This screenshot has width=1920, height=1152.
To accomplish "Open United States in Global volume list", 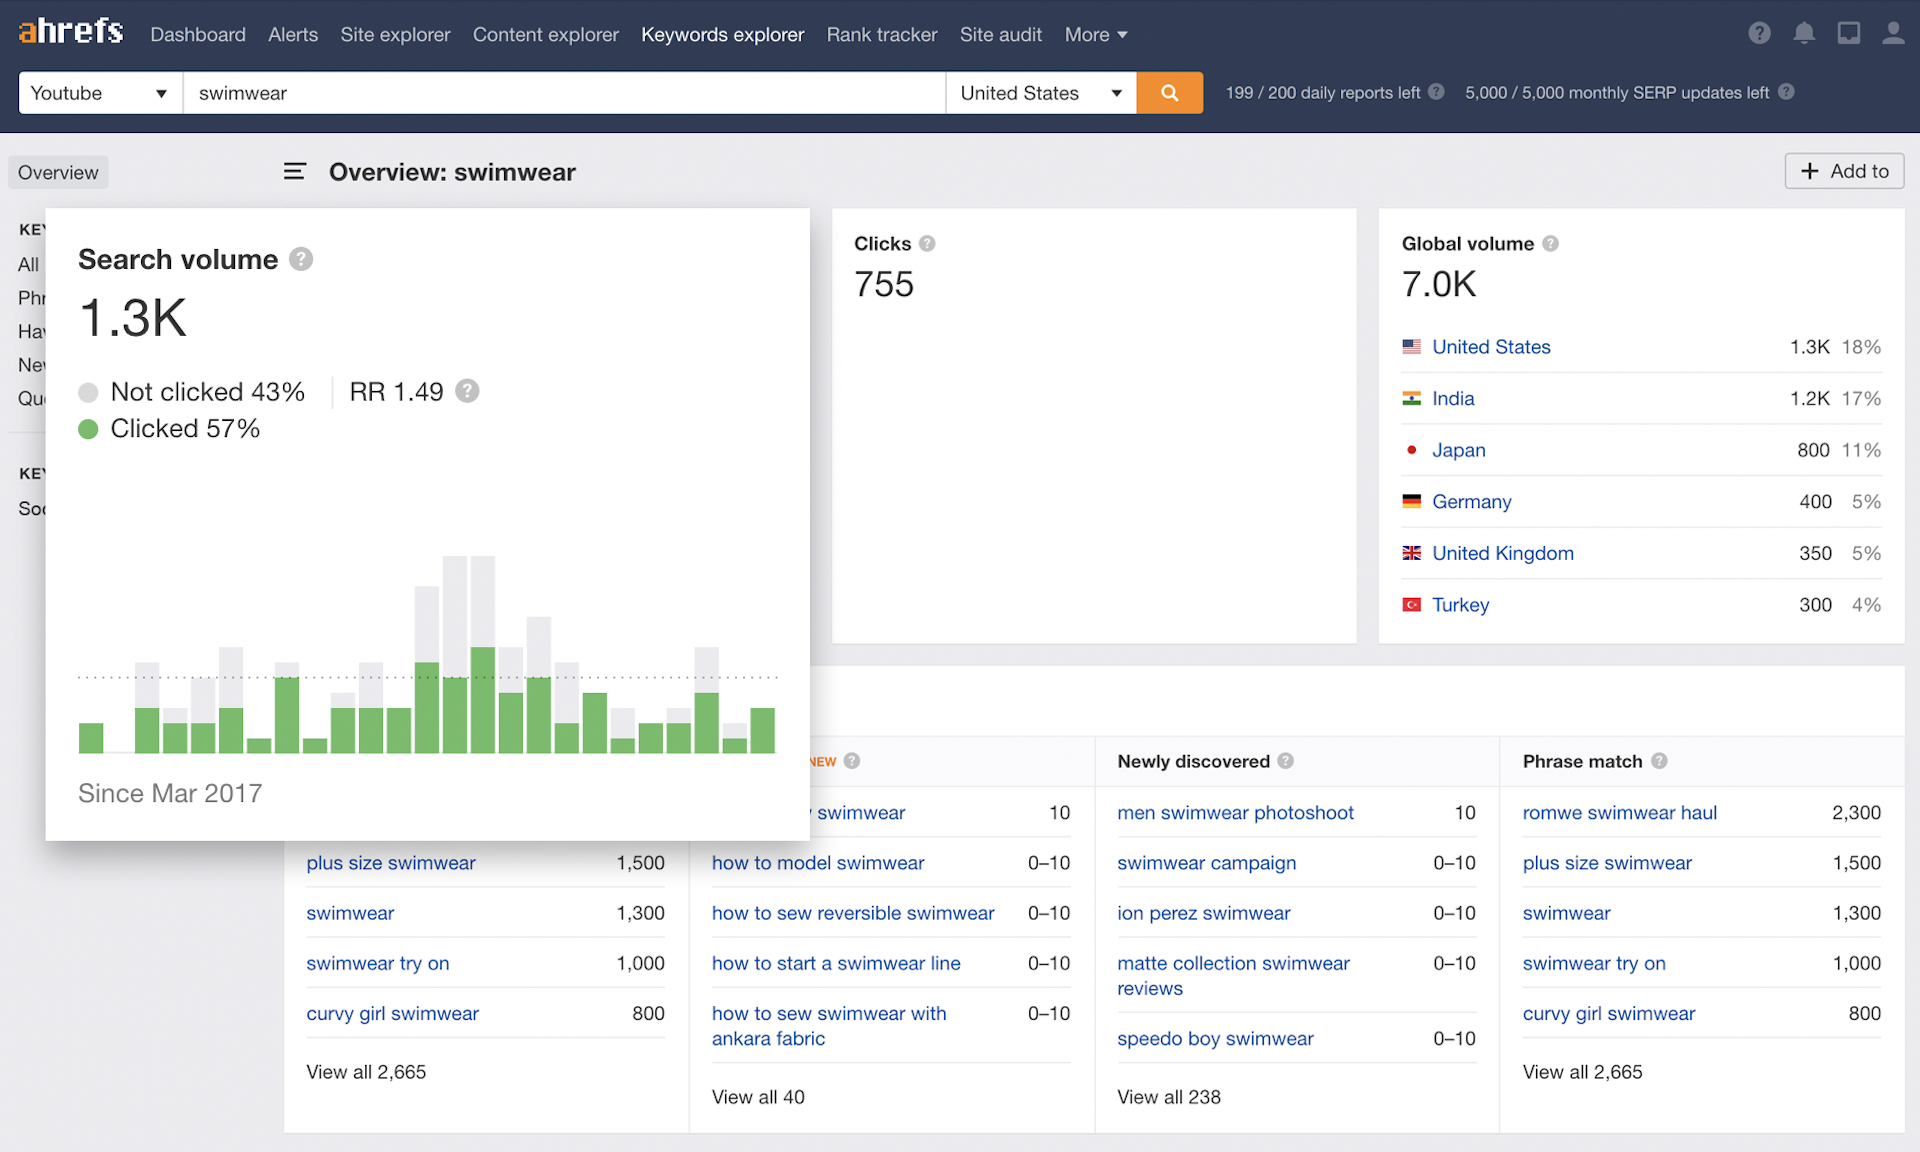I will pyautogui.click(x=1491, y=347).
